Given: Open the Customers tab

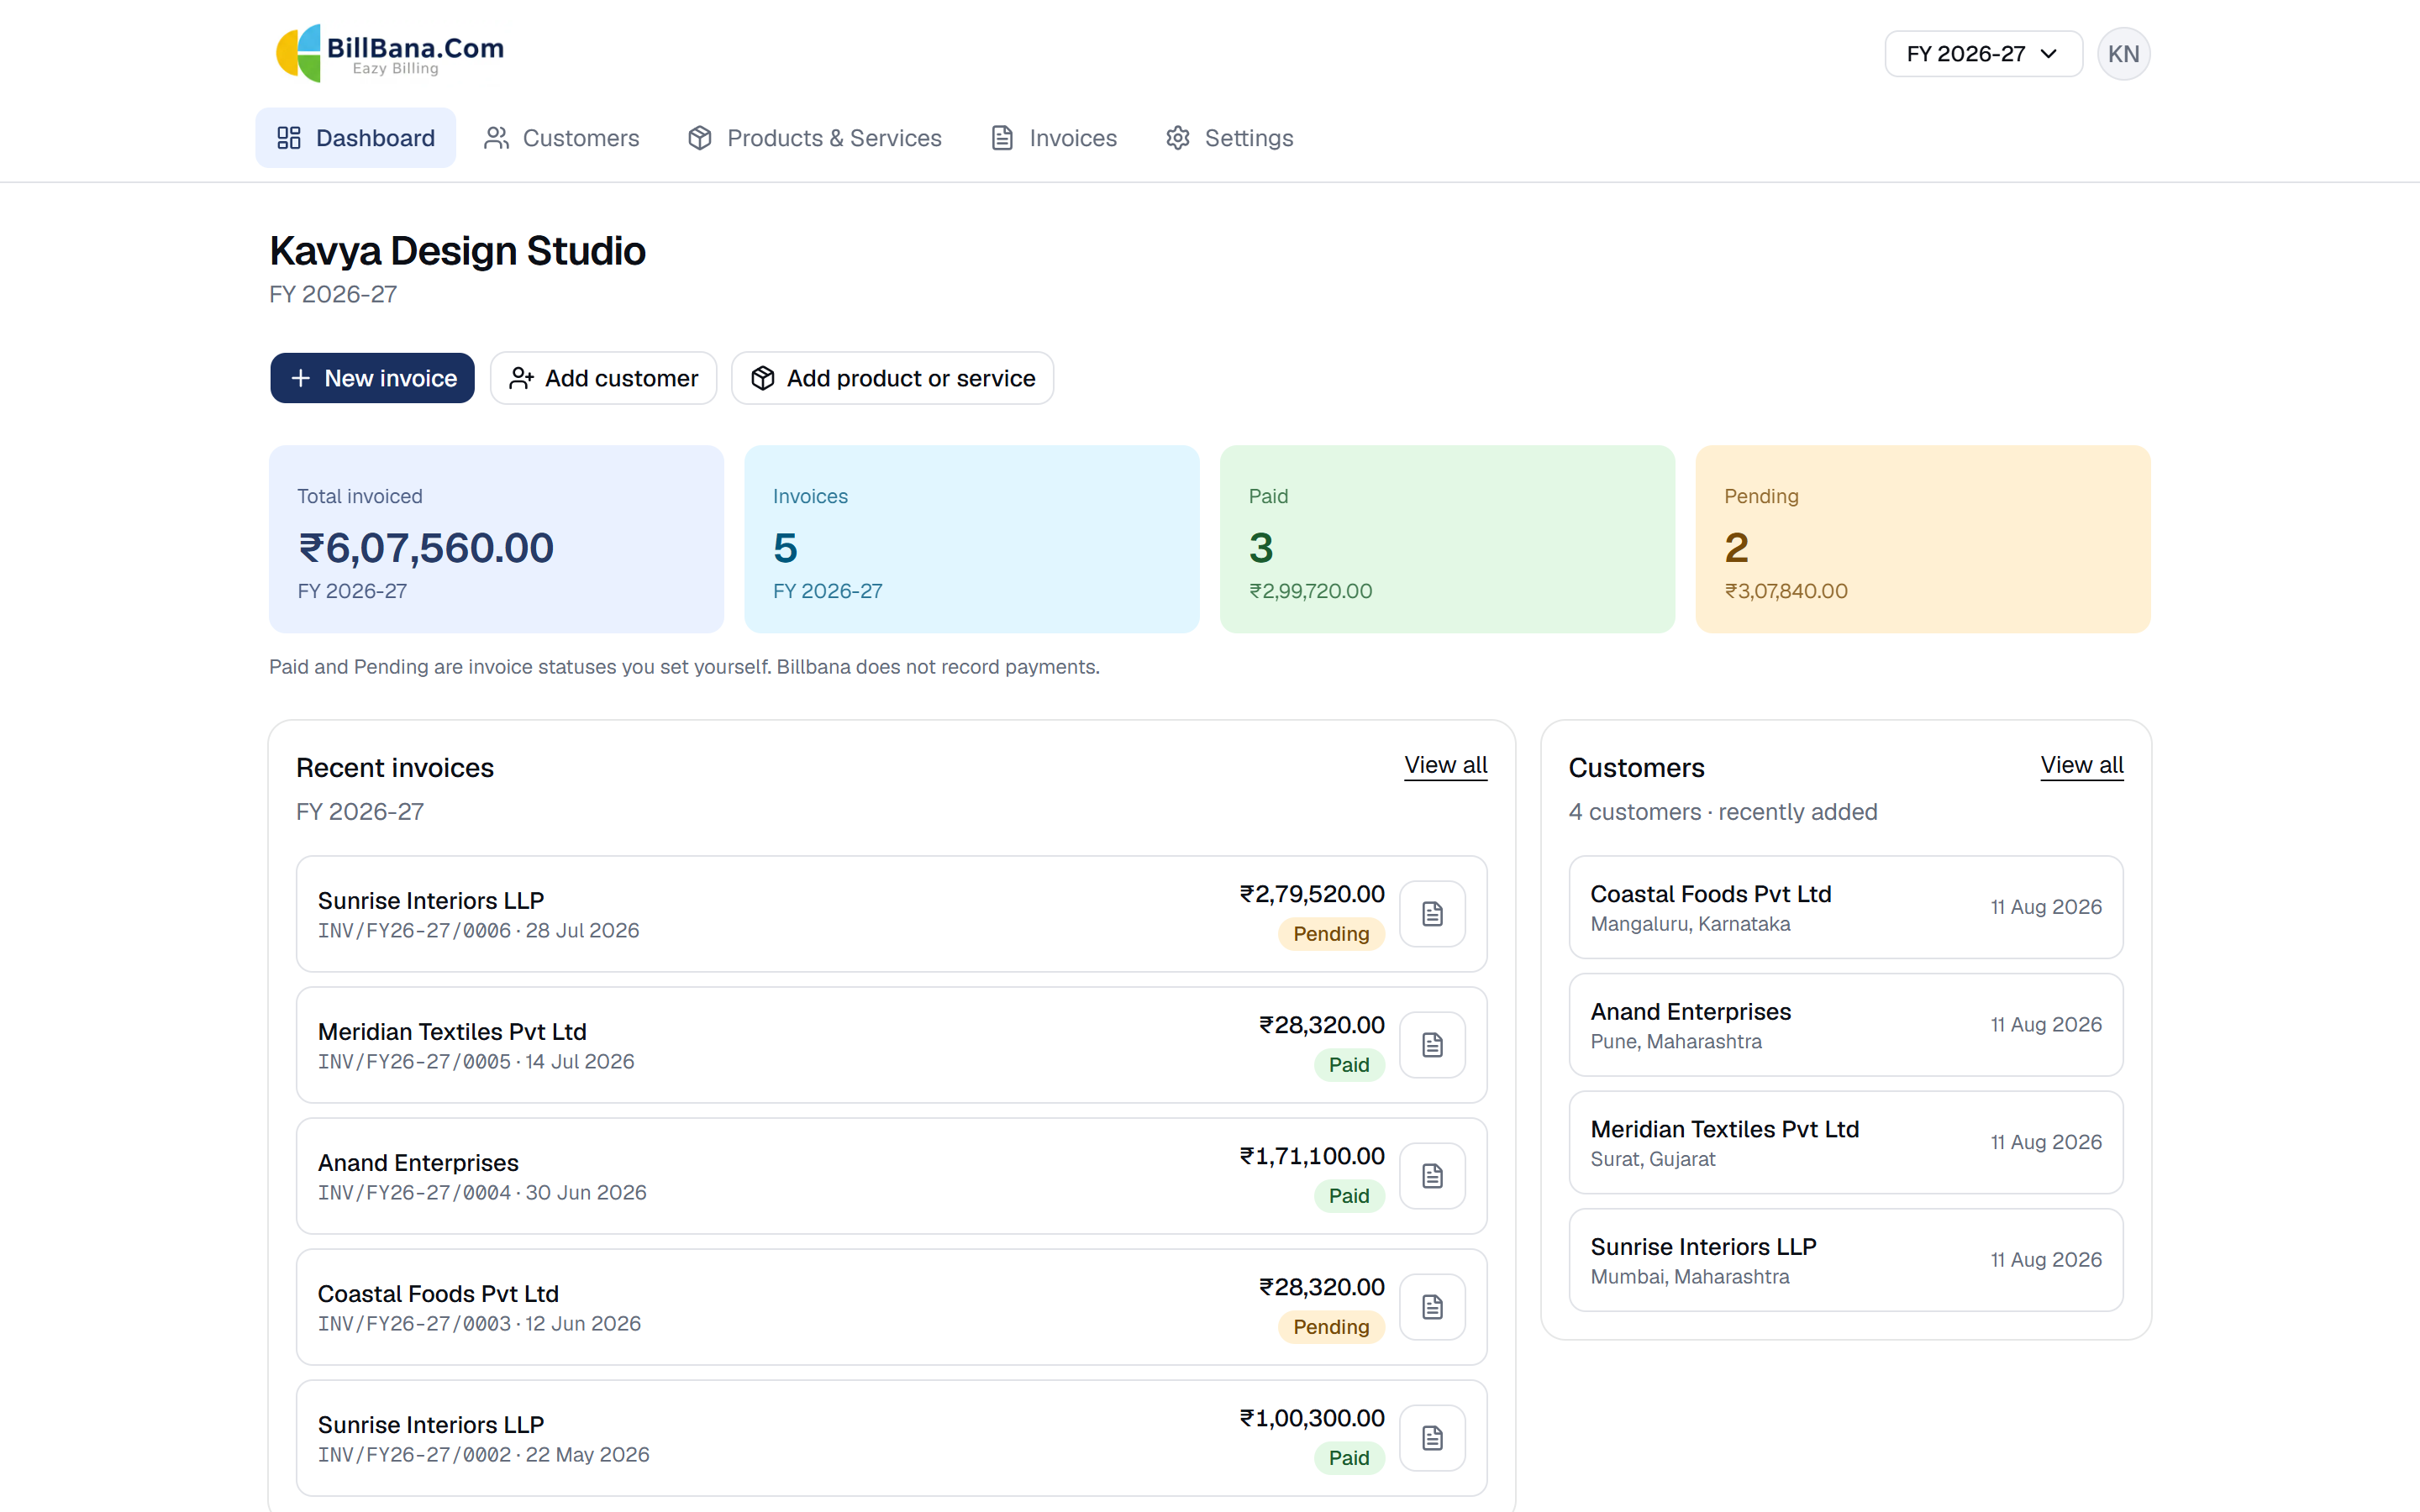Looking at the screenshot, I should [x=561, y=138].
